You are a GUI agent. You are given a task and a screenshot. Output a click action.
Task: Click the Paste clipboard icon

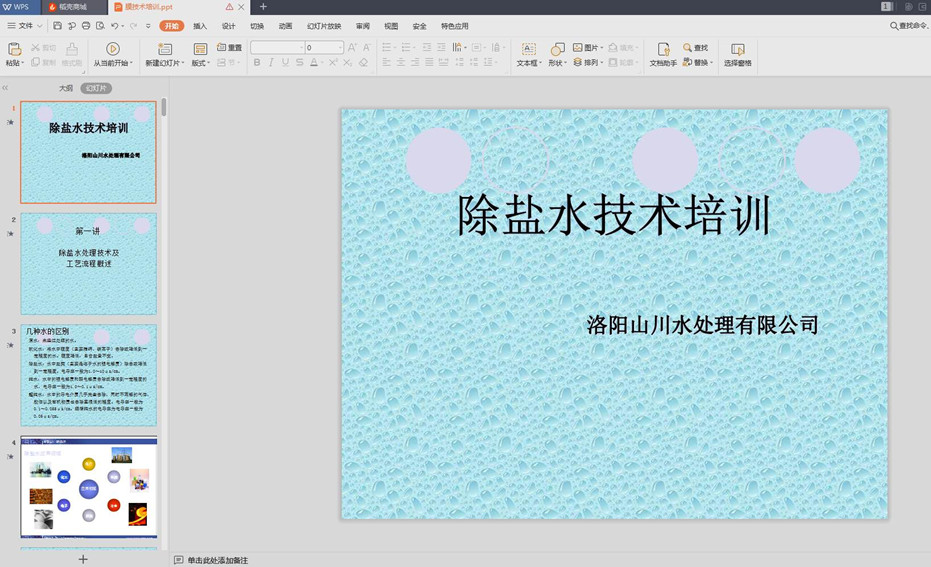point(14,49)
